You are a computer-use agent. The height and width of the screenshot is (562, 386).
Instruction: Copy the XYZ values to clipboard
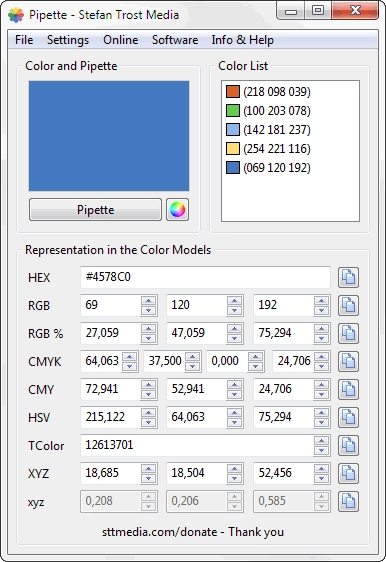click(348, 473)
